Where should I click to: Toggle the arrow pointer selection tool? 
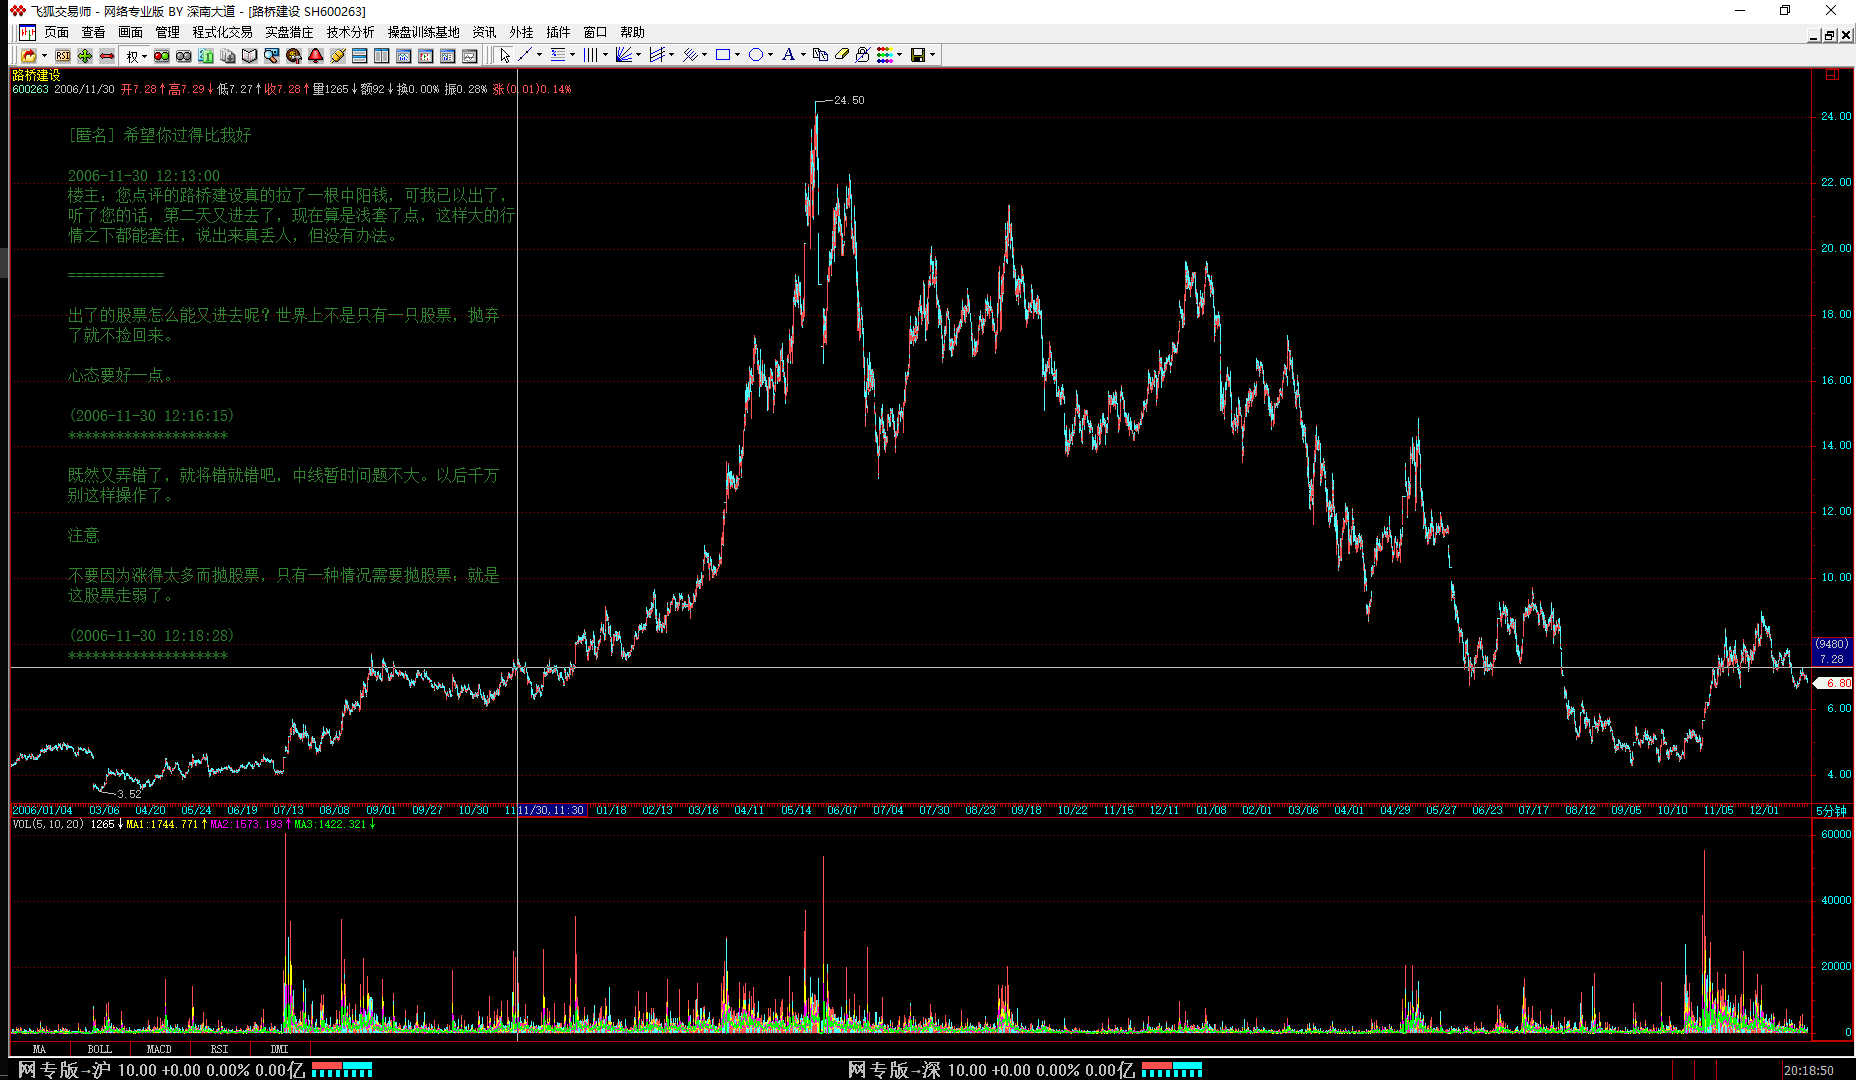tap(505, 55)
